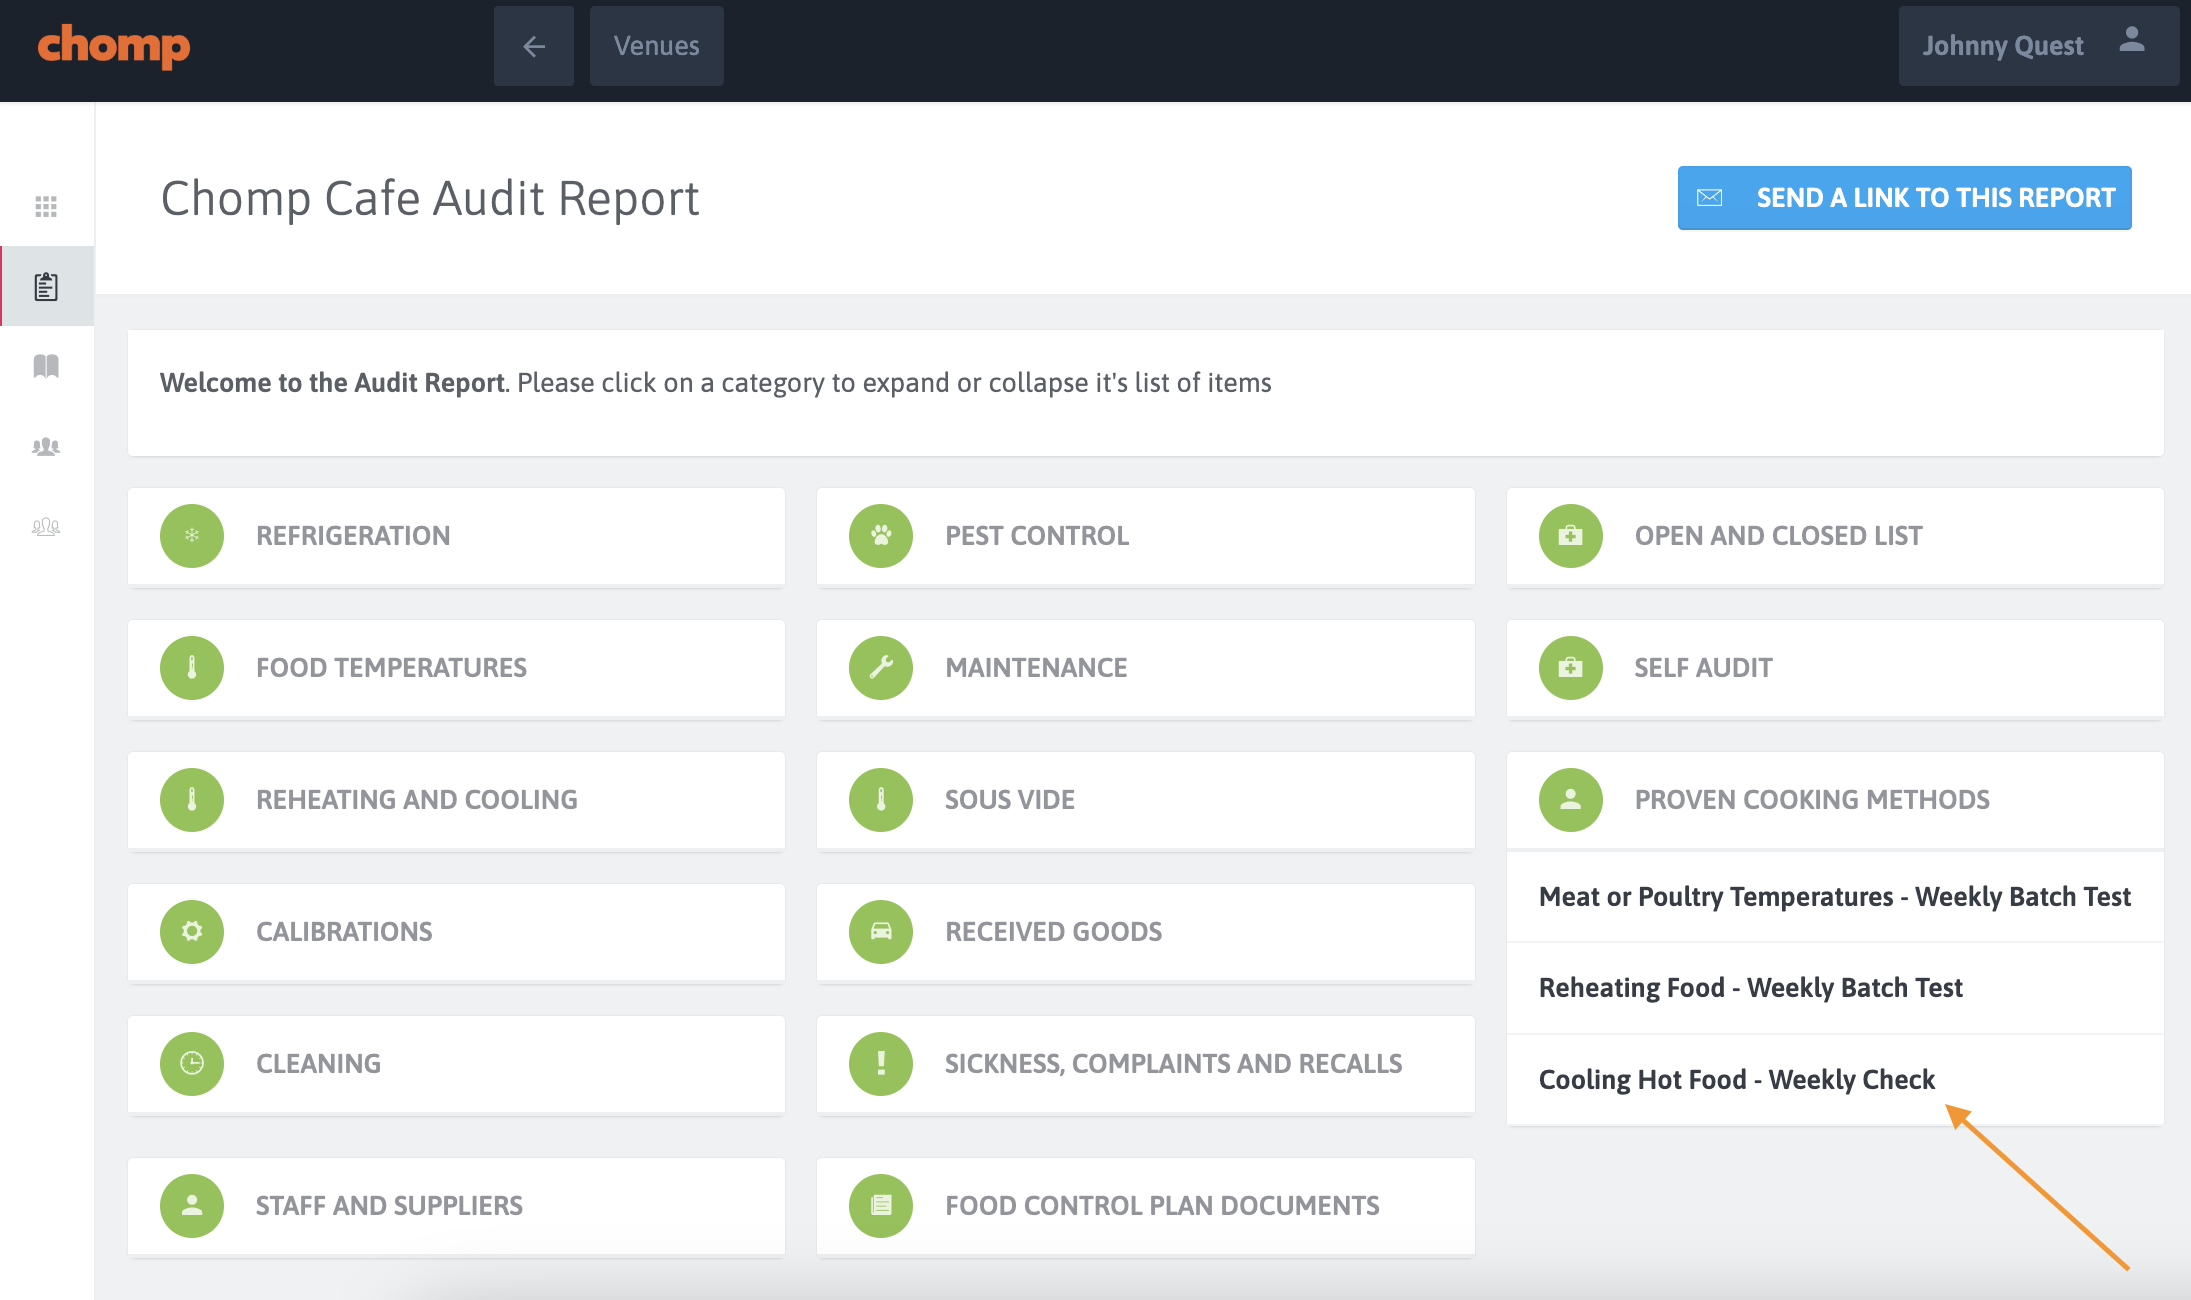Viewport: 2191px width, 1300px height.
Task: Open Cooling Hot Food - Weekly Check
Action: pos(1736,1080)
